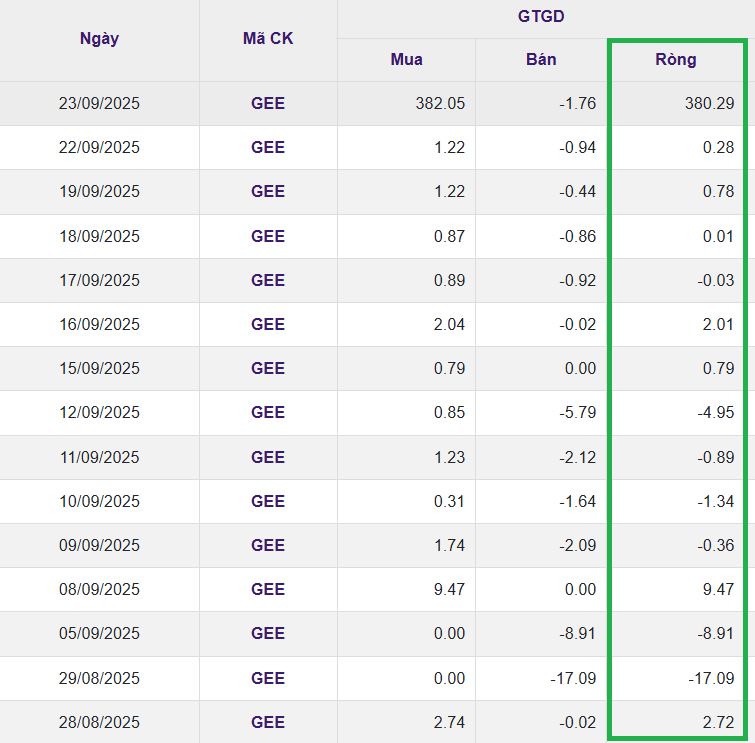Click the Ròng column header
Viewport: 755px width, 743px height.
[676, 59]
